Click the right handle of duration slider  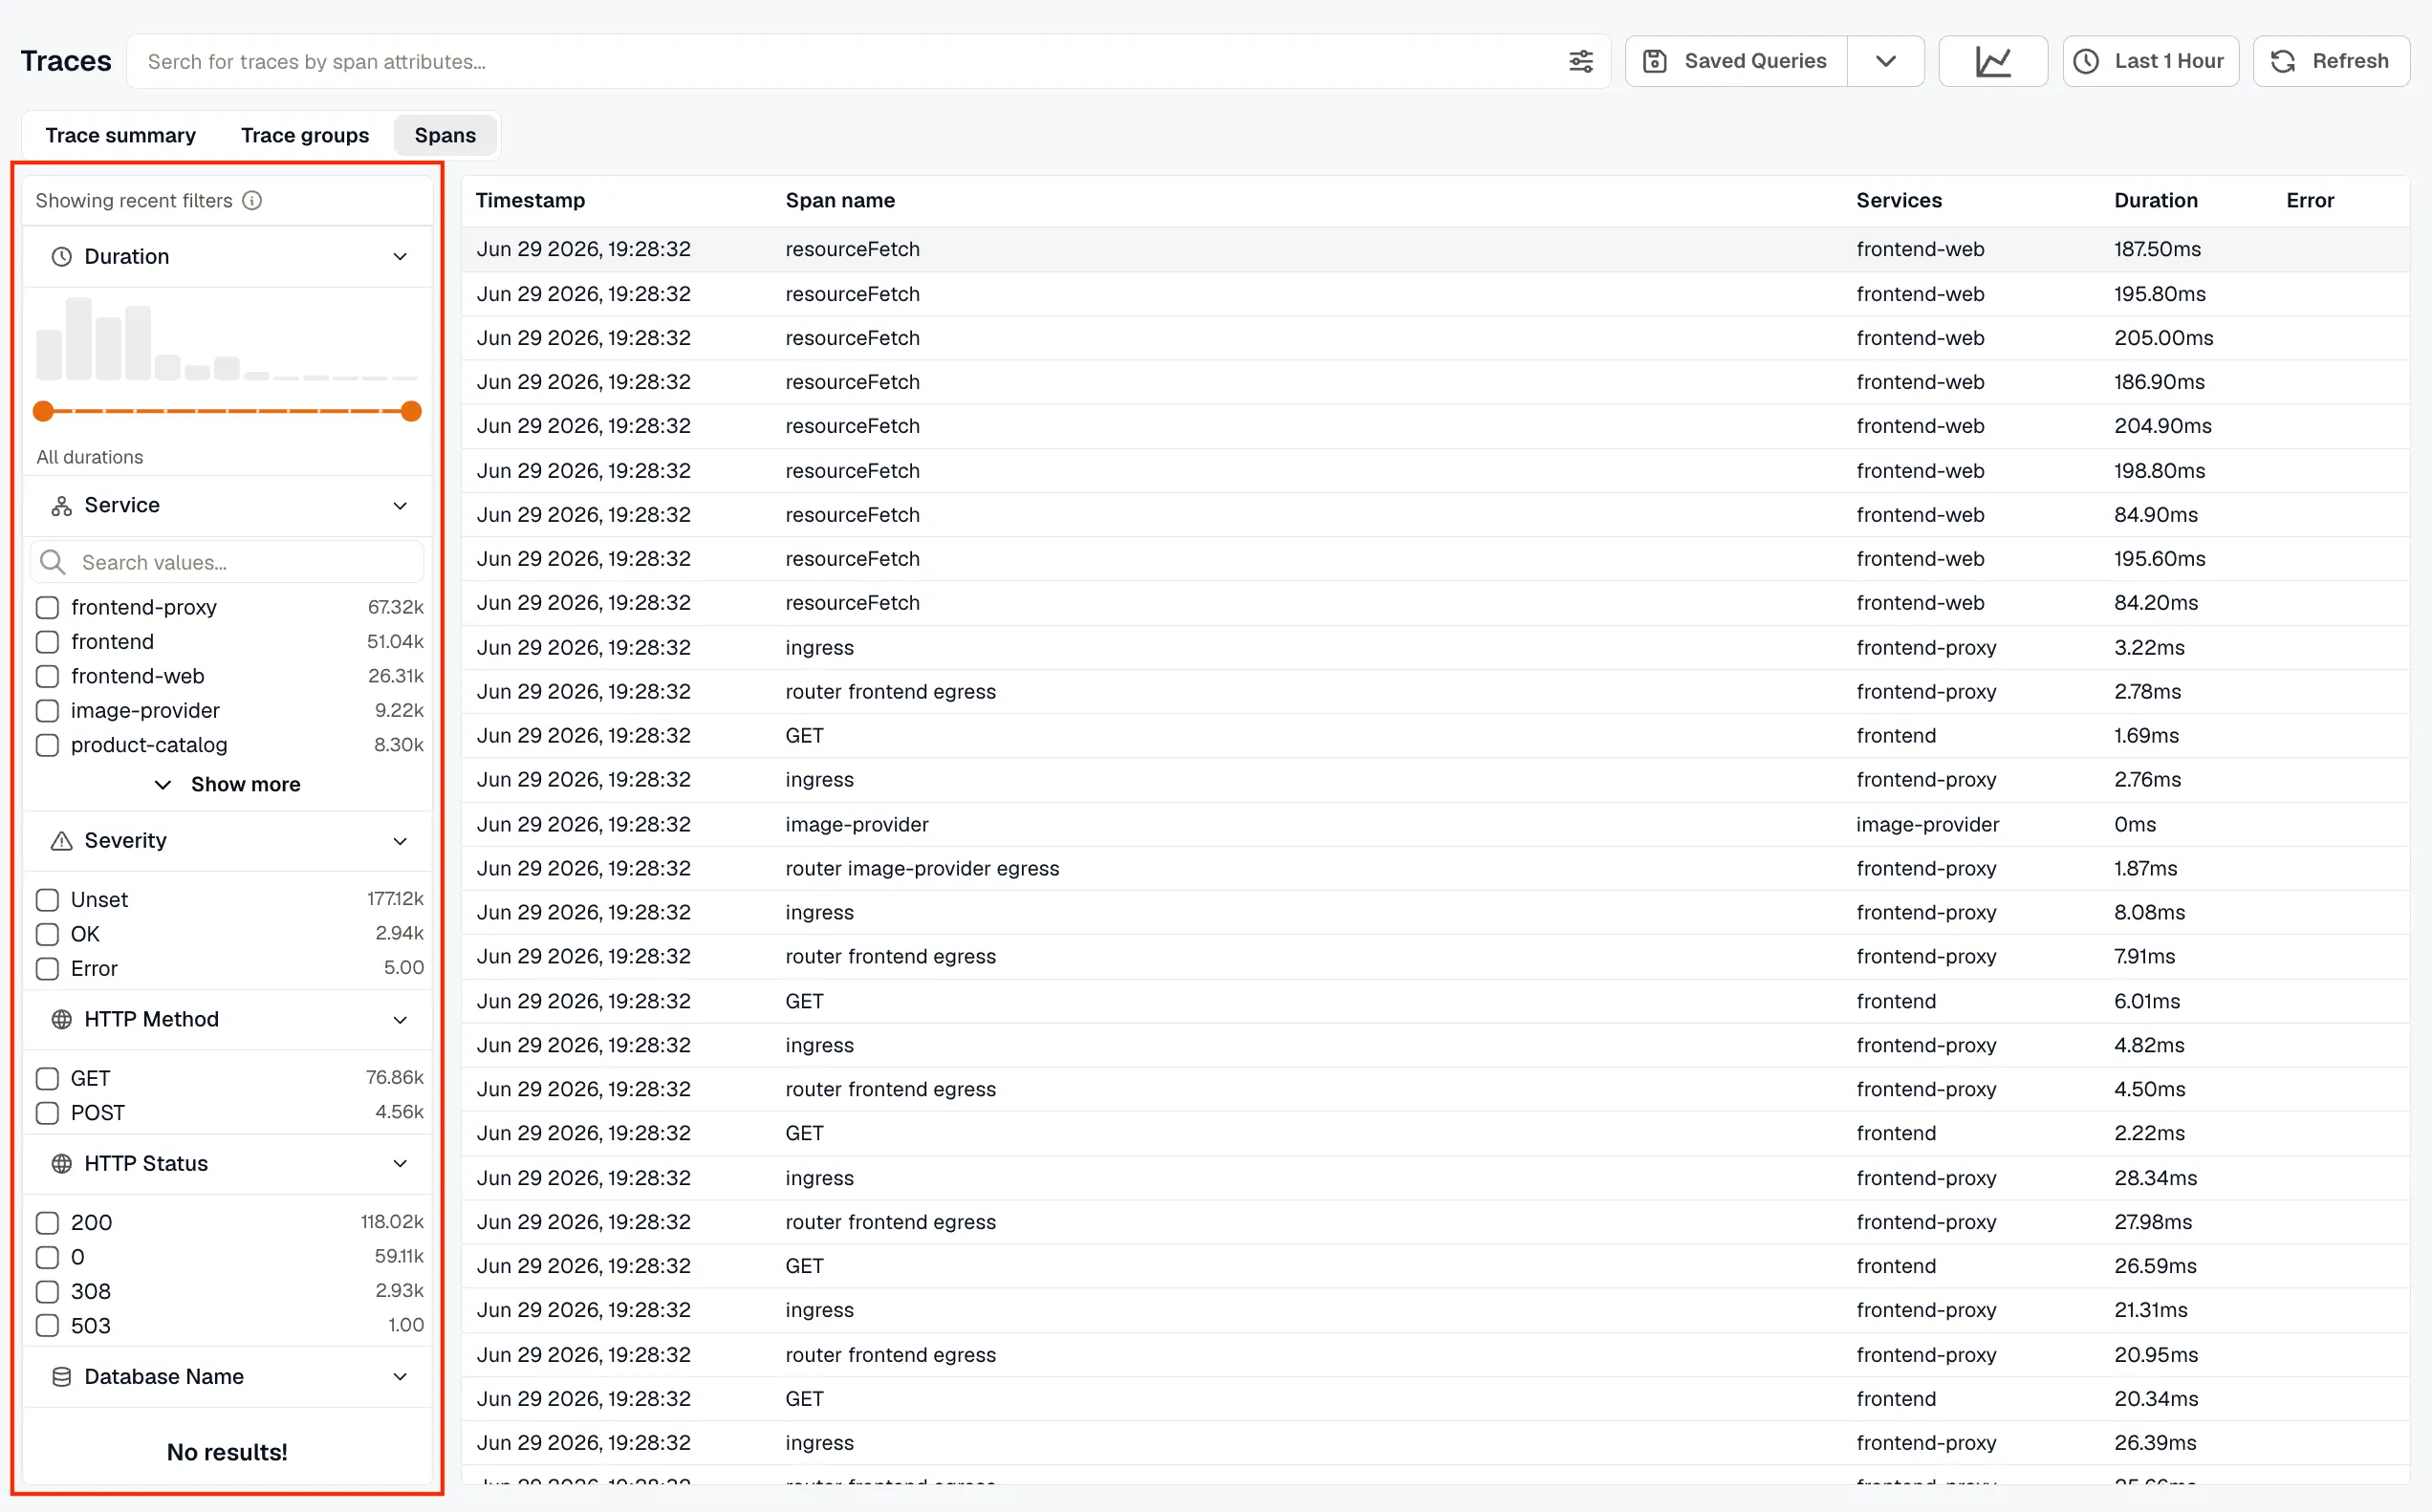point(411,411)
